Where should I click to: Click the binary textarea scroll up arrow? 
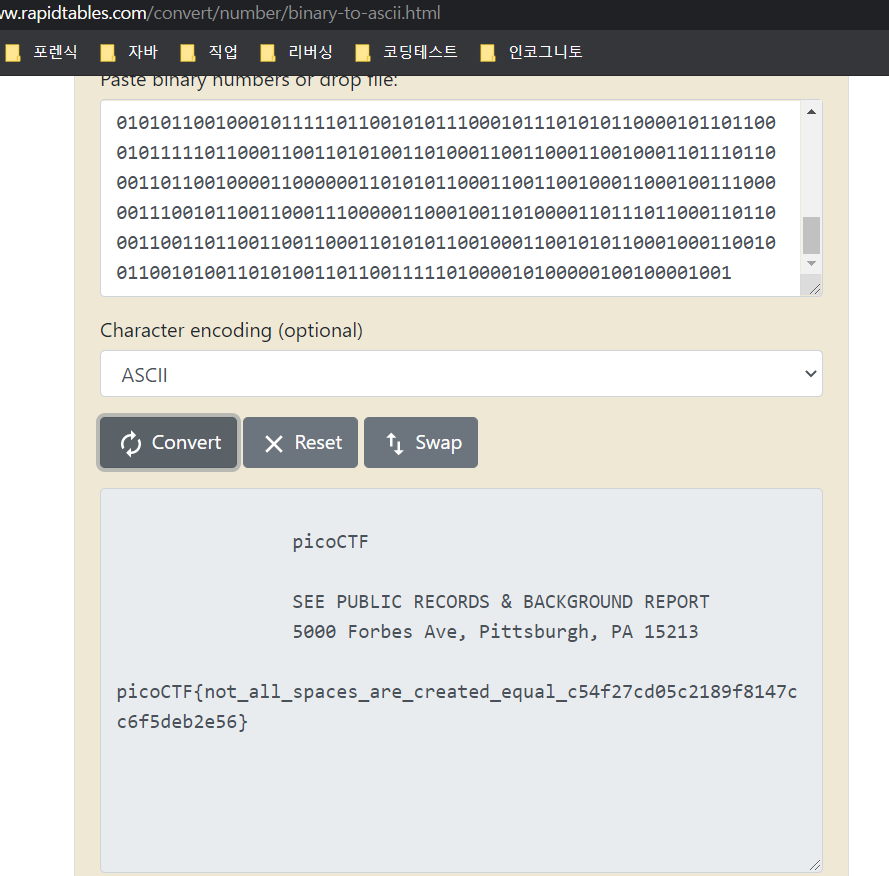tap(811, 112)
